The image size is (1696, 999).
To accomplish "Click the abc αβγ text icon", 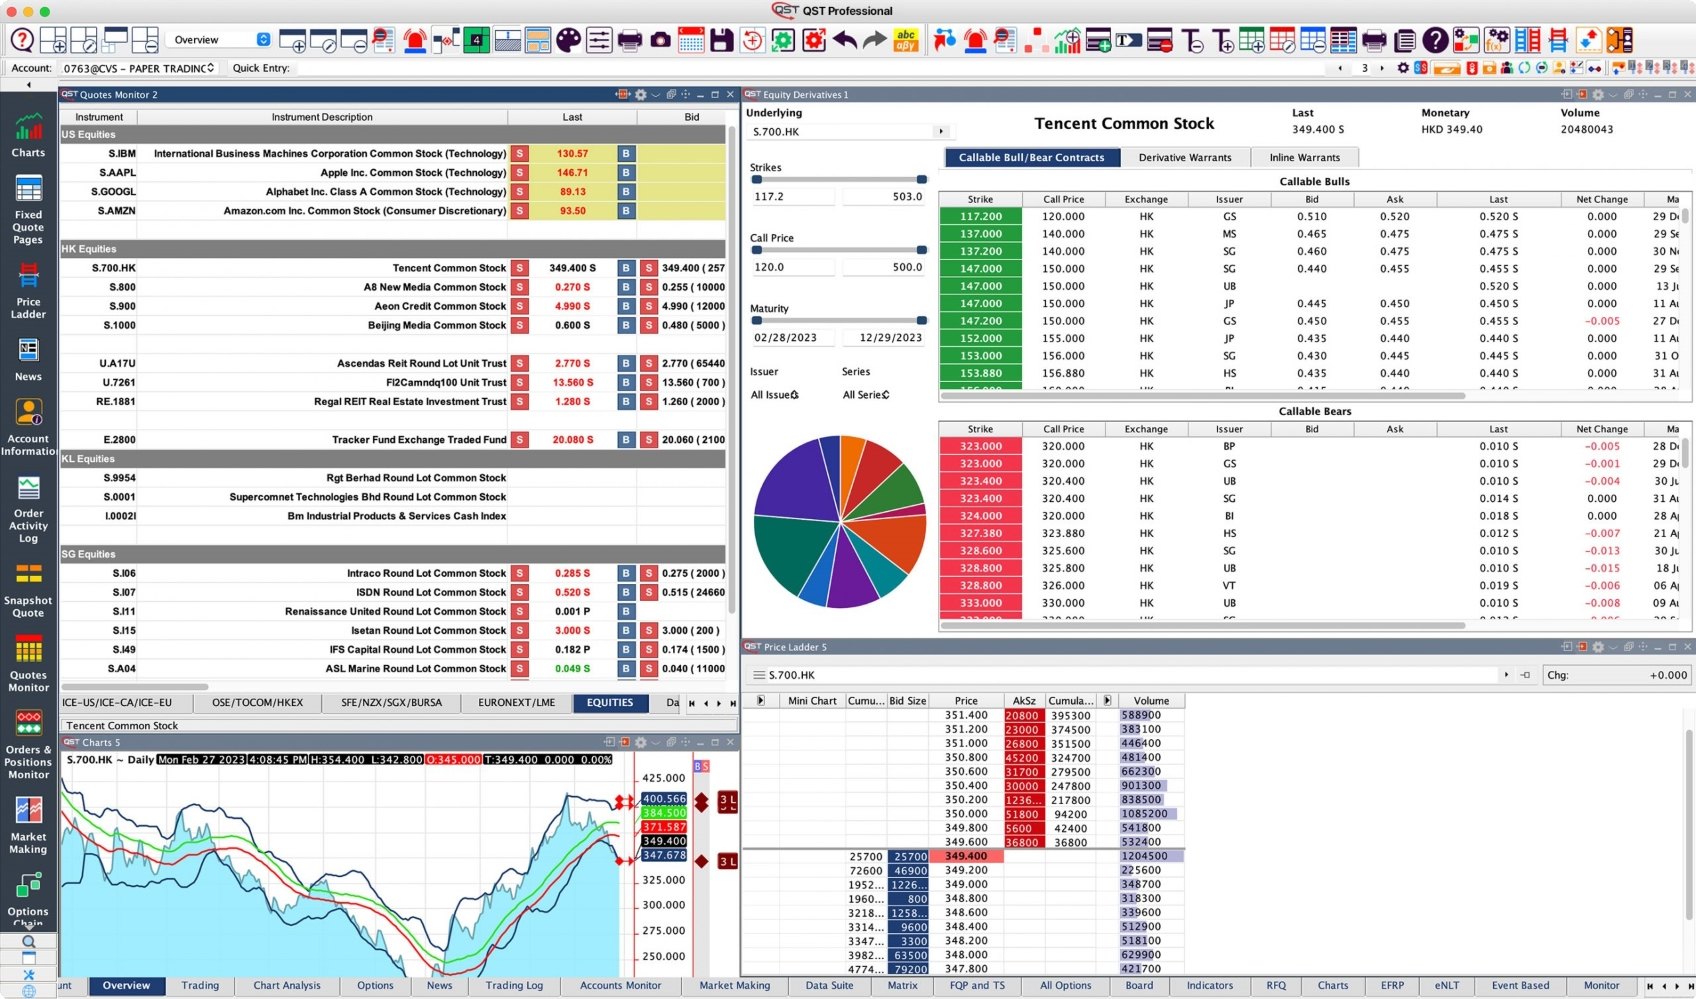I will point(906,40).
